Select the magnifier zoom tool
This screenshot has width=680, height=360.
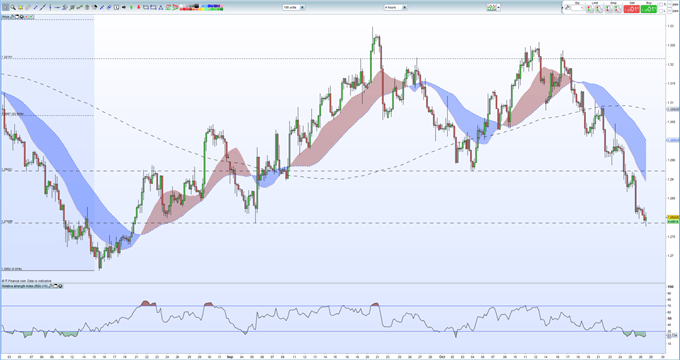coord(13,7)
